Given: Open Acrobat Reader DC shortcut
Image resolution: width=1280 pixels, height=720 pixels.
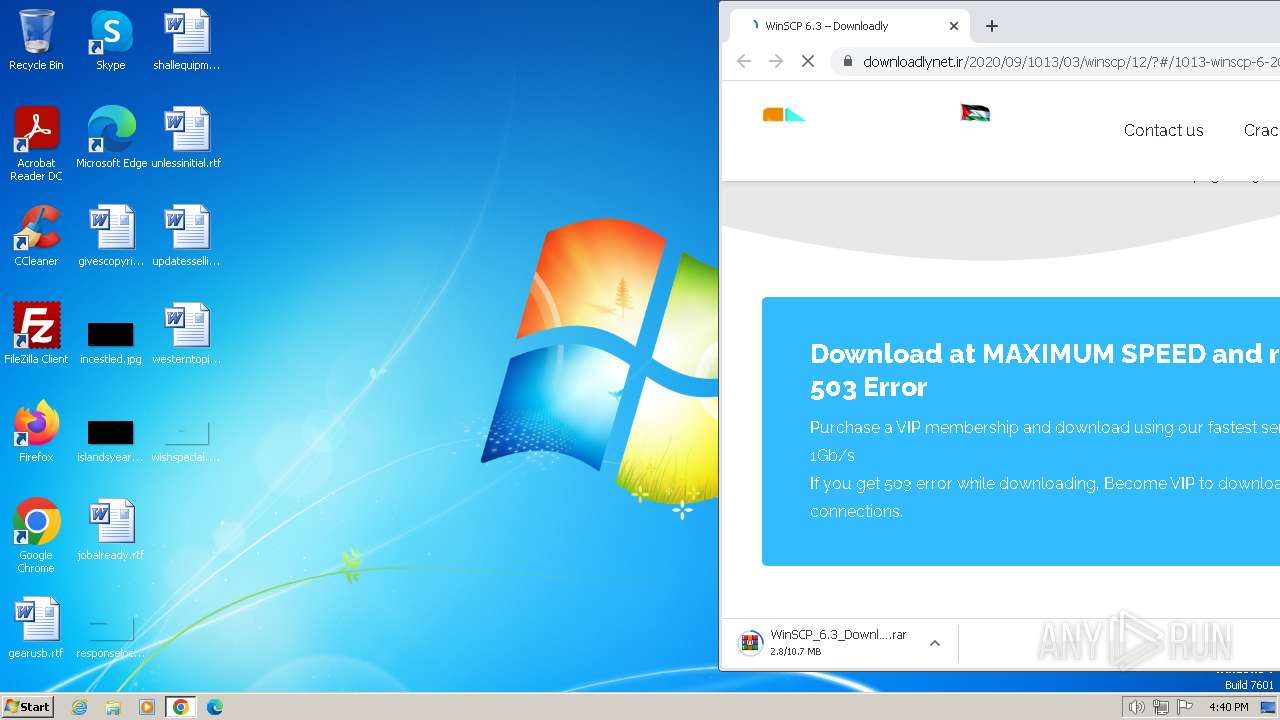Looking at the screenshot, I should [x=36, y=144].
